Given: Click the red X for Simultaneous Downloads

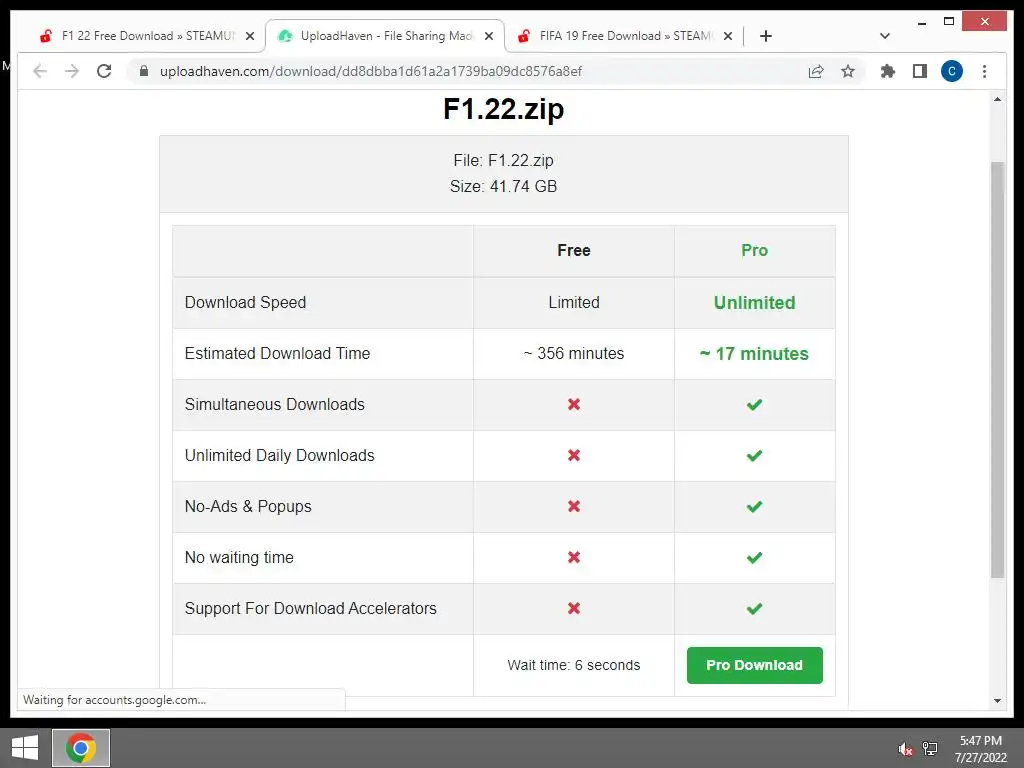Looking at the screenshot, I should pyautogui.click(x=573, y=404).
